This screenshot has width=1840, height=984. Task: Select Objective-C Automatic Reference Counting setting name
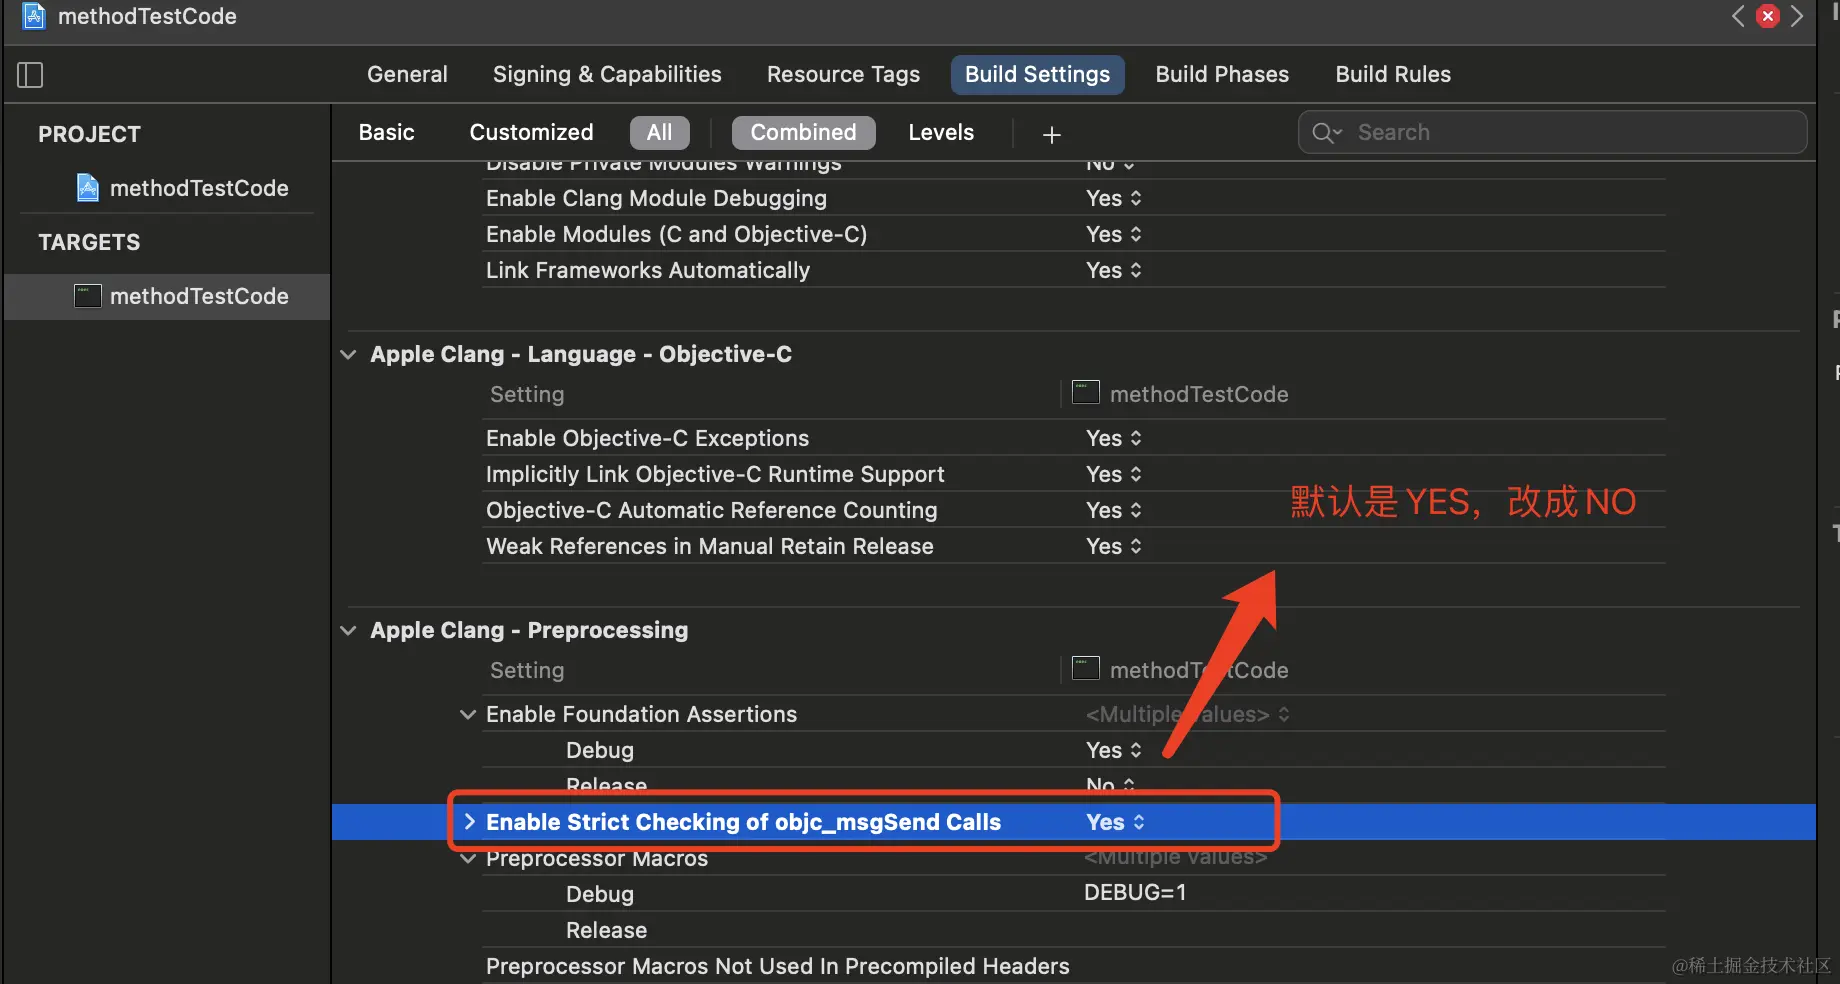pyautogui.click(x=711, y=511)
